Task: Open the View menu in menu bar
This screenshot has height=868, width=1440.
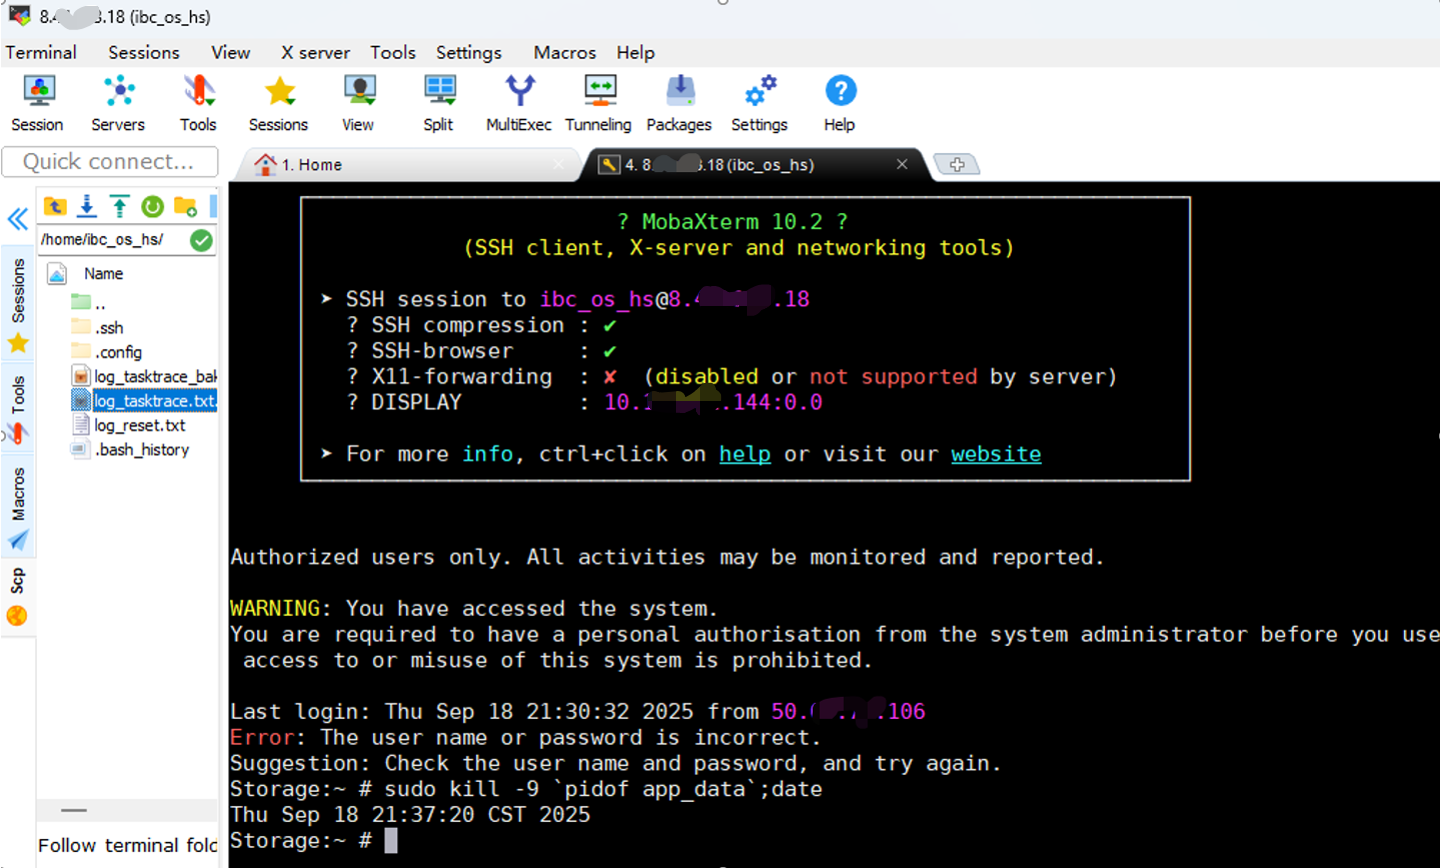Action: [x=231, y=53]
